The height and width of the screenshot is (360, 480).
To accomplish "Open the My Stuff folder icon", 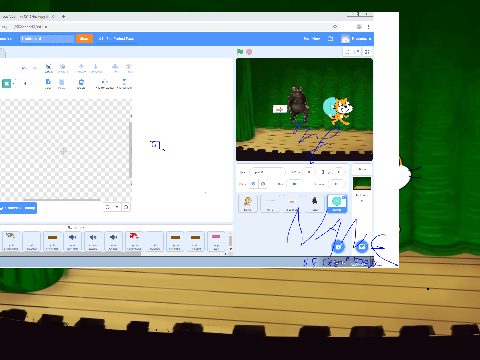I will [x=330, y=39].
